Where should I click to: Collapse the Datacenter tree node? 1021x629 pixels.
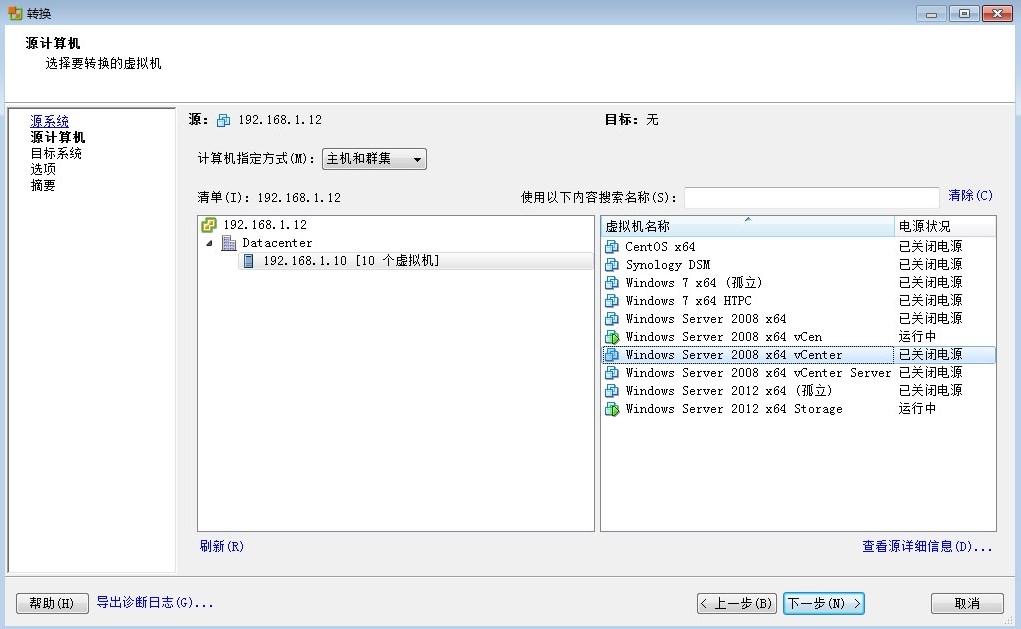click(x=209, y=244)
